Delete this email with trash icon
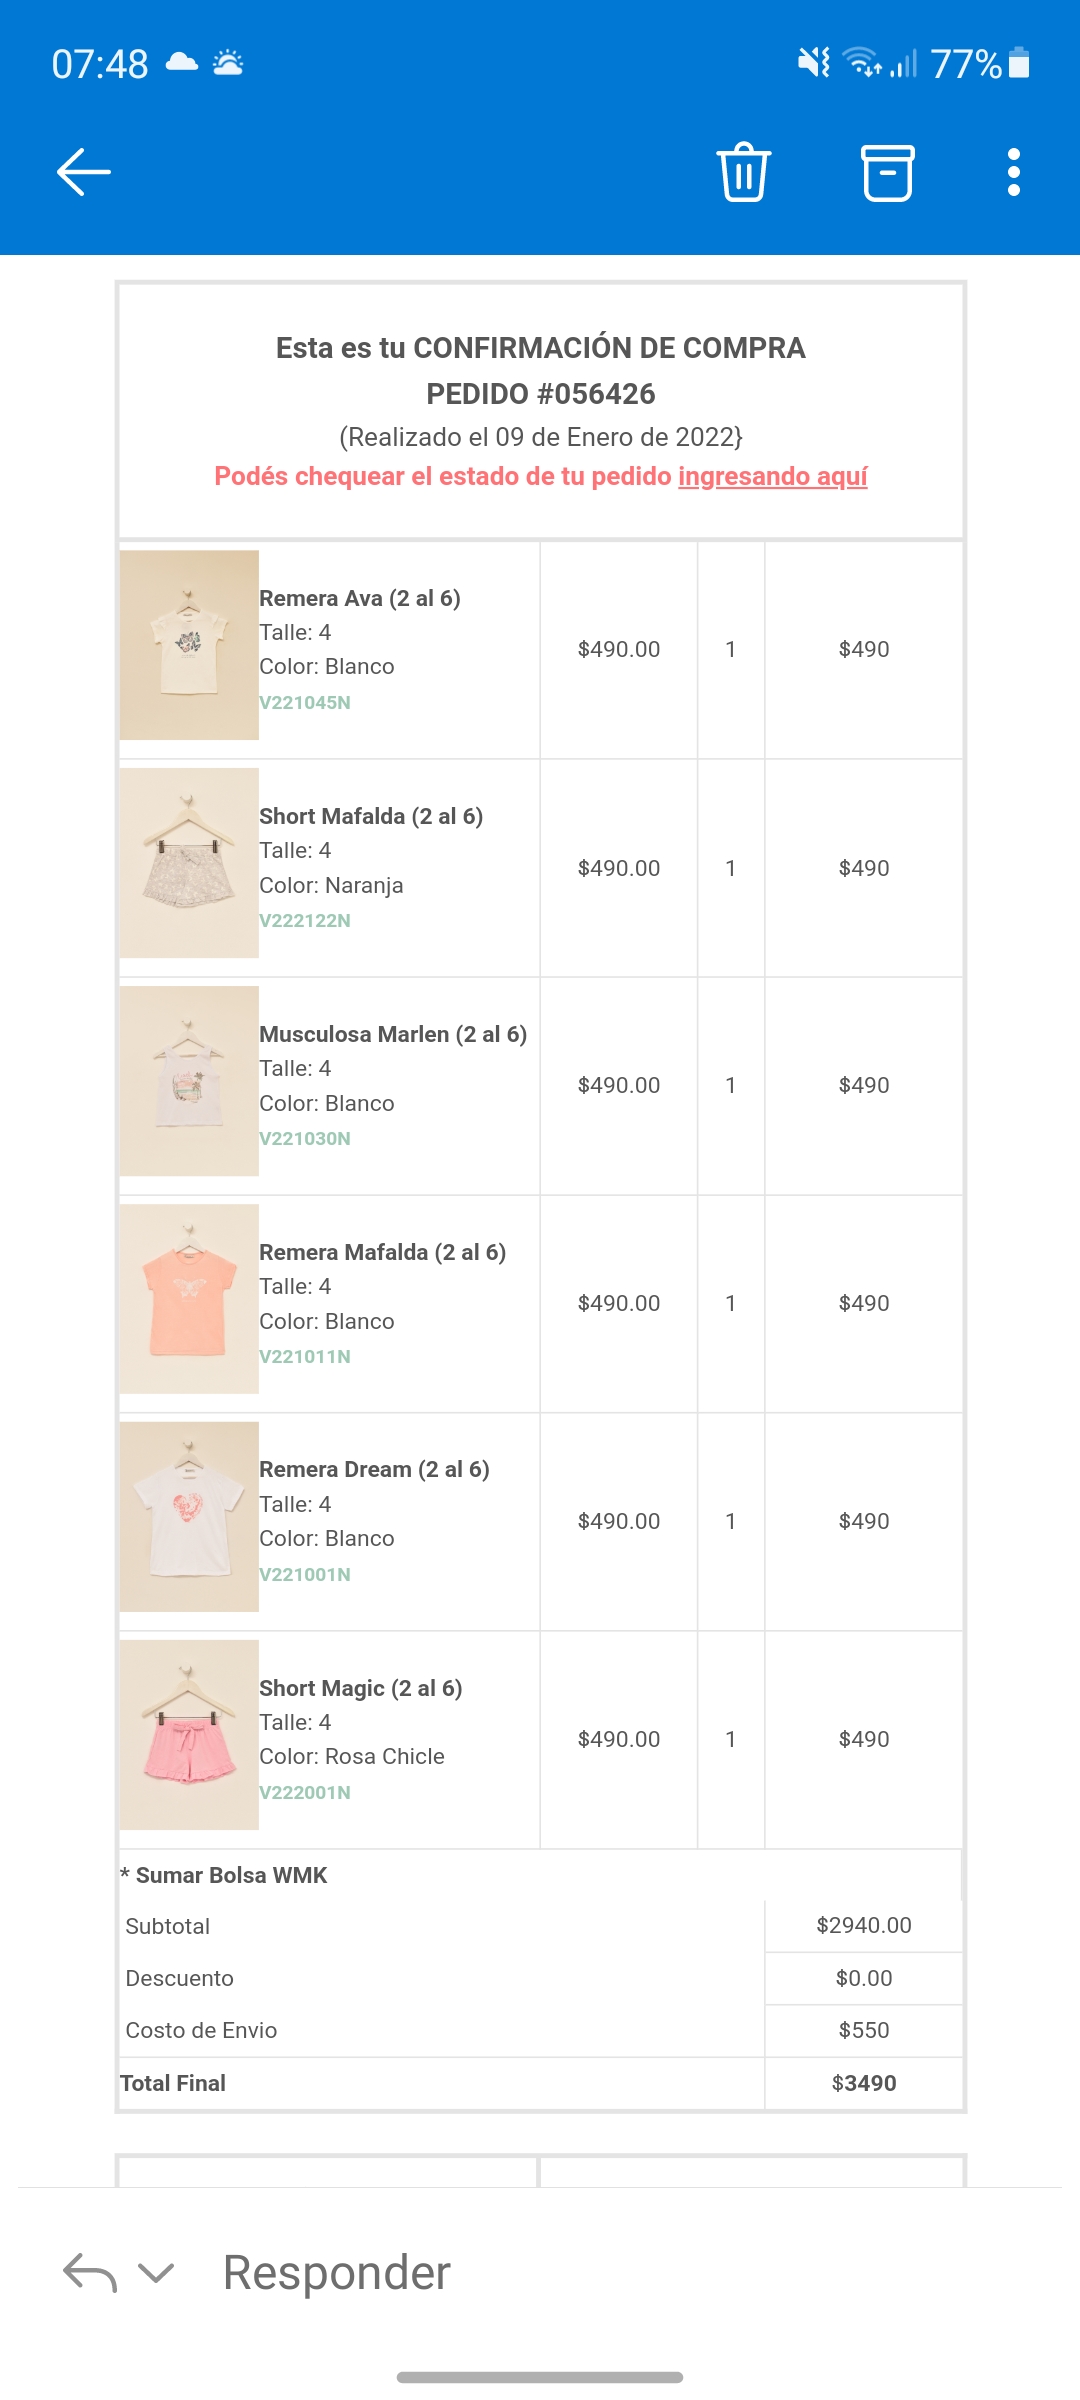Screen dimensions: 1080x2400 pyautogui.click(x=744, y=172)
